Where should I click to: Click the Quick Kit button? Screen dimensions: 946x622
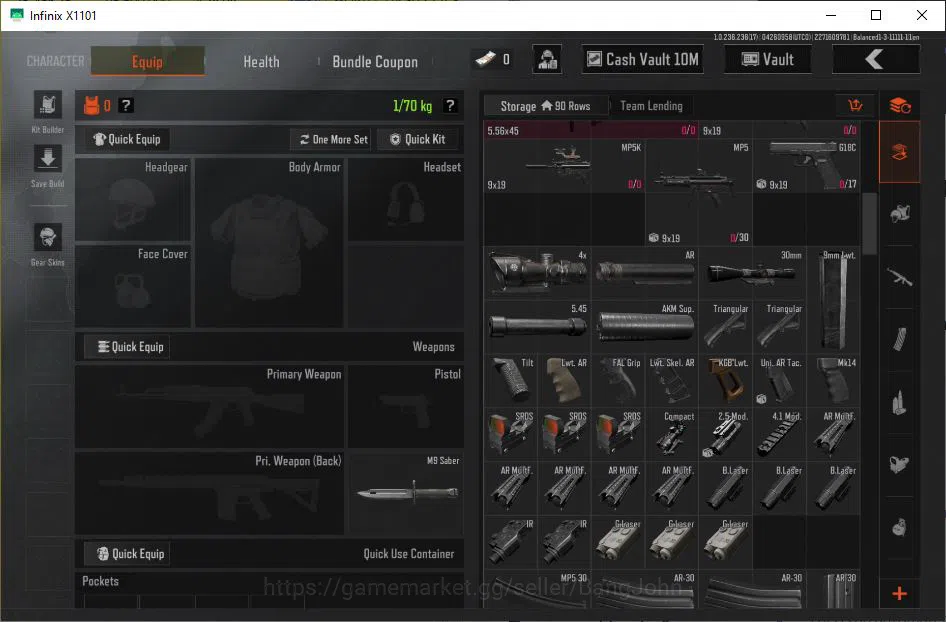pyautogui.click(x=417, y=139)
